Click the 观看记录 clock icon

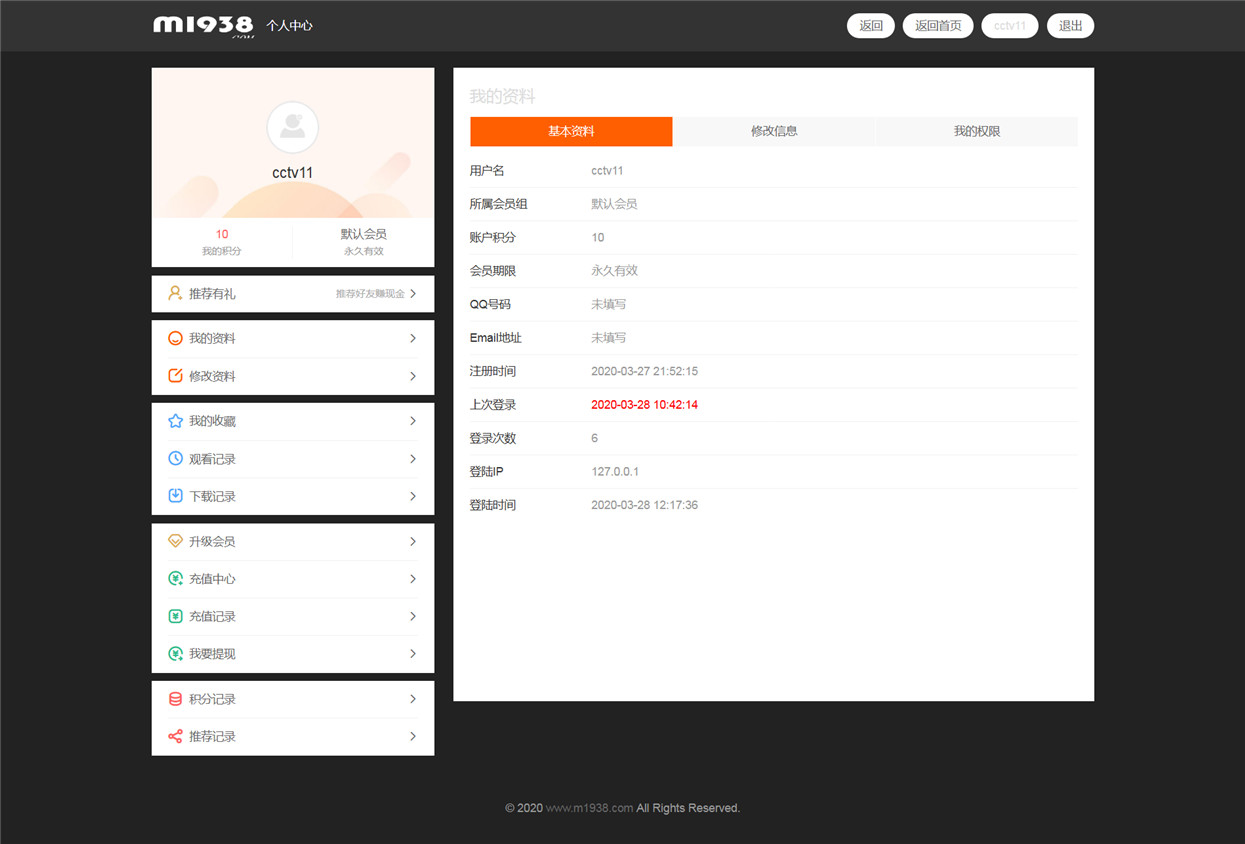click(x=175, y=459)
